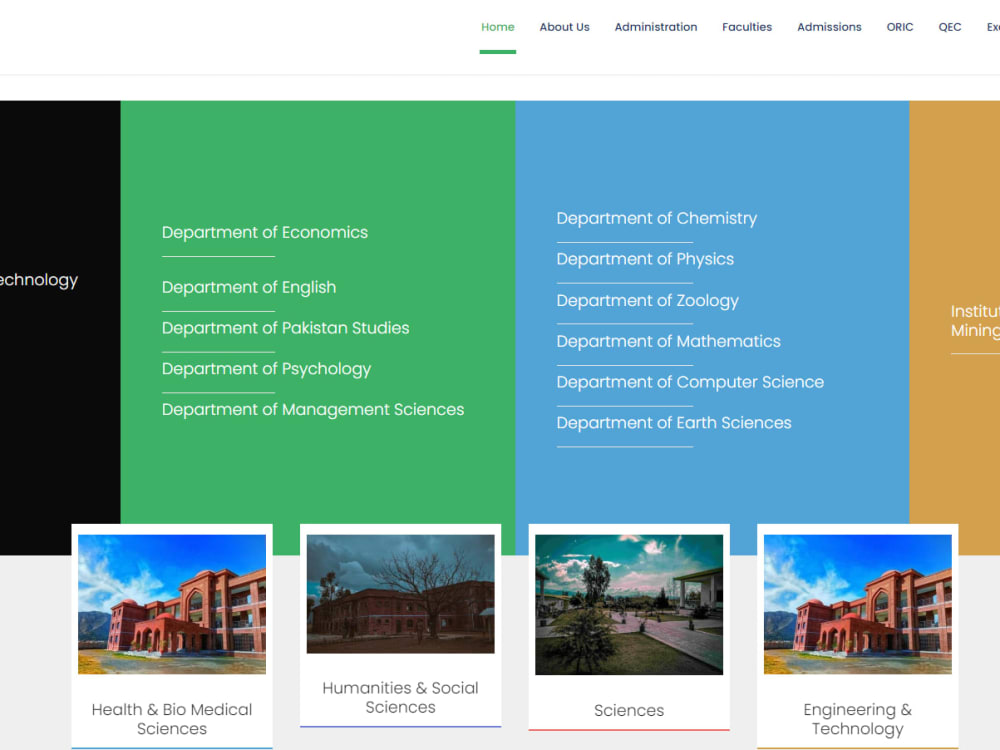Go to Department of Computer Science
1000x750 pixels.
tap(690, 382)
